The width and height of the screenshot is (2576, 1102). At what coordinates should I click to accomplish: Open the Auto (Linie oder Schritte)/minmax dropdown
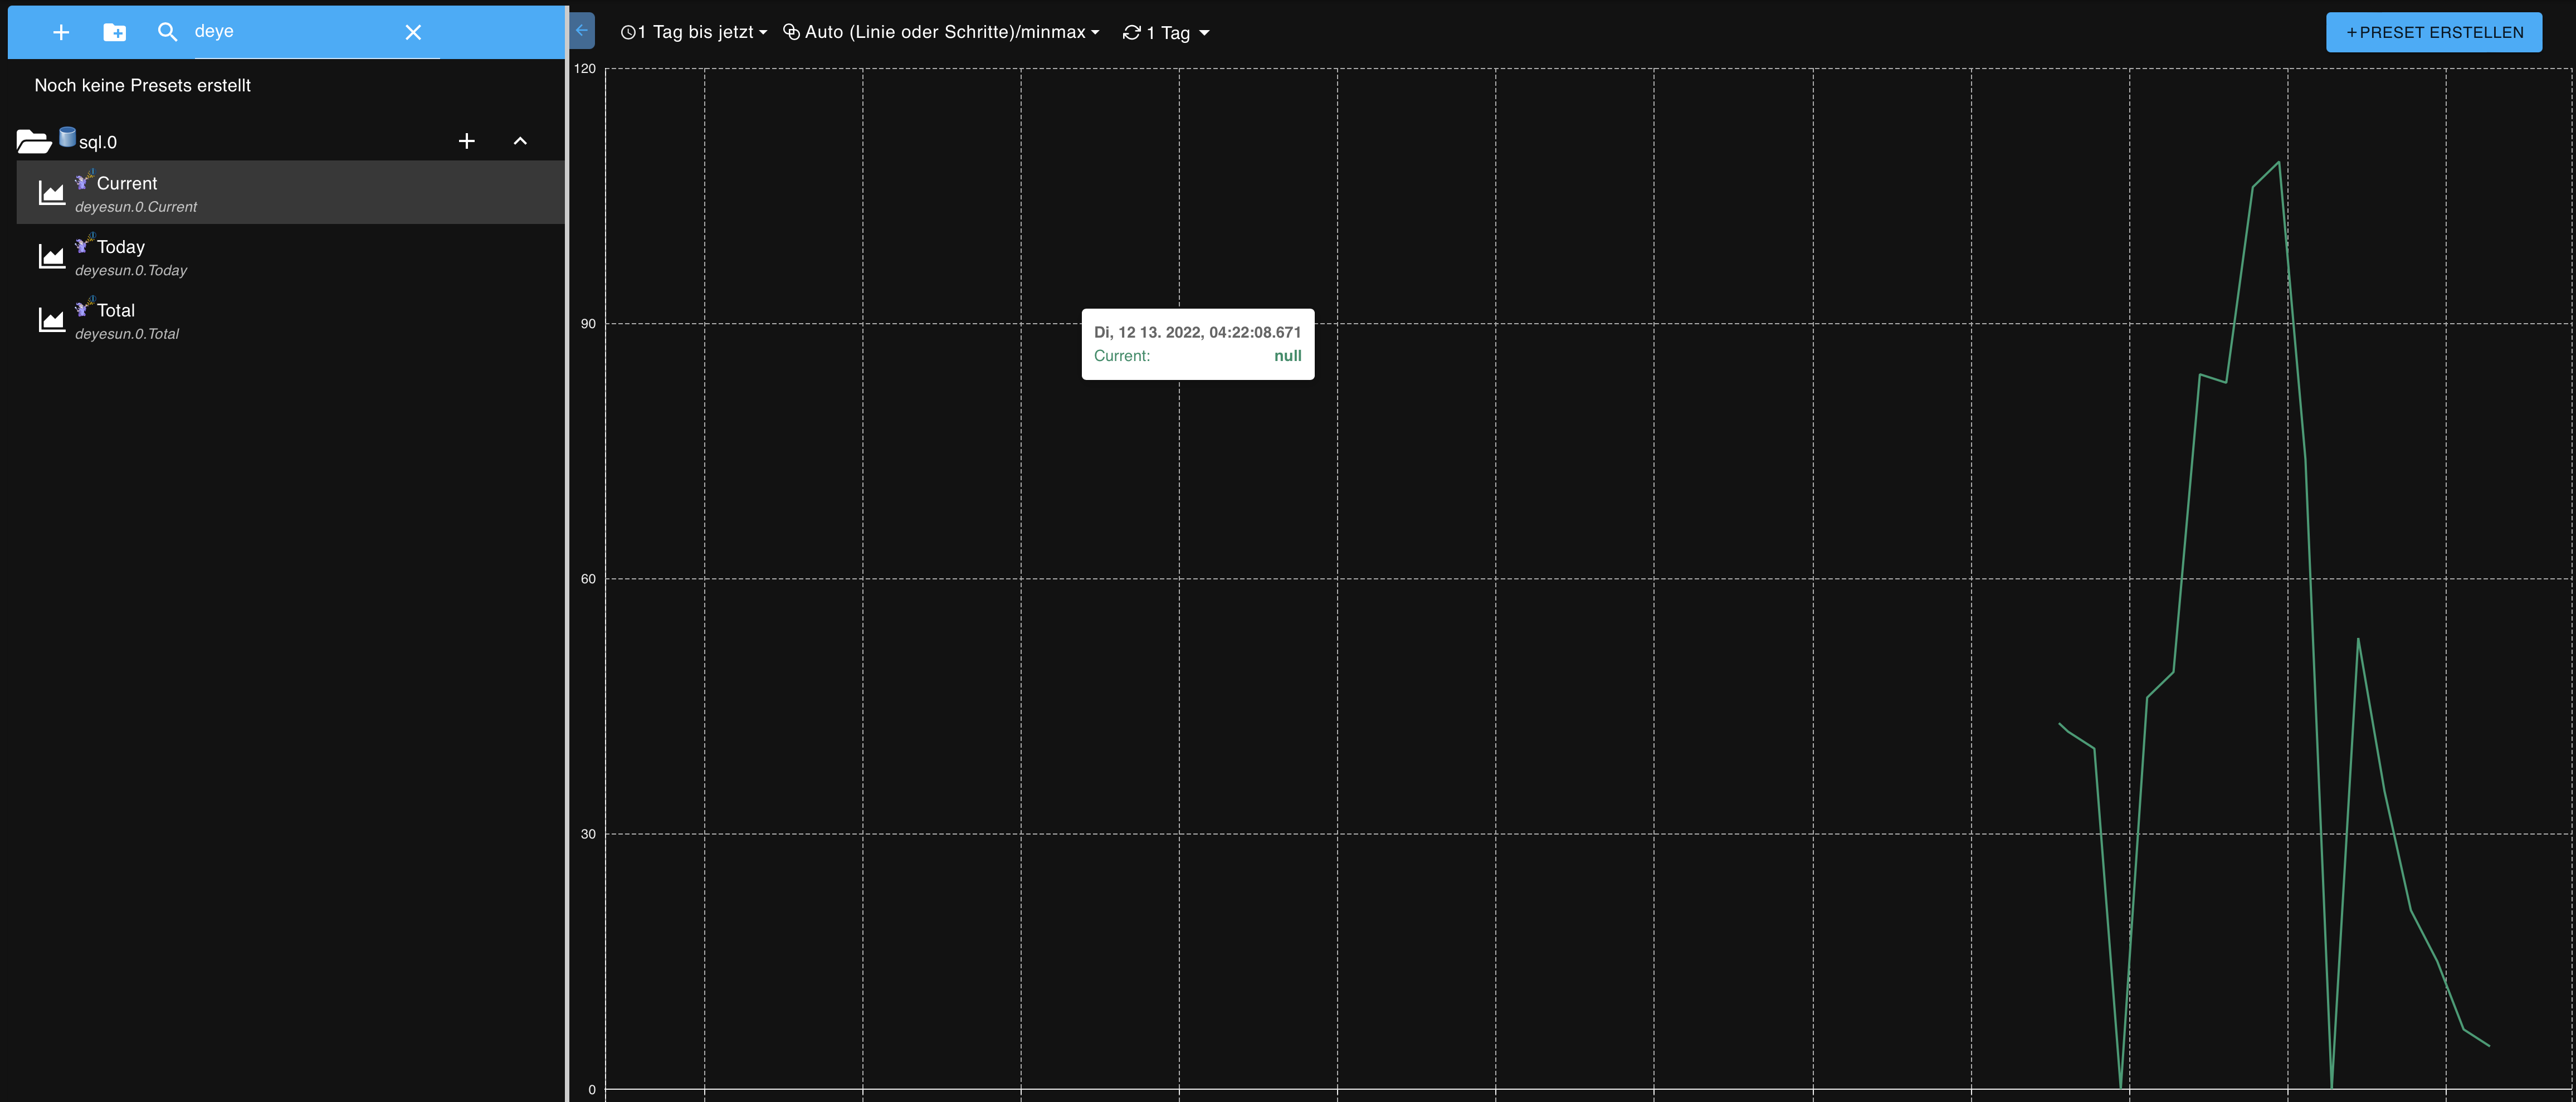941,32
